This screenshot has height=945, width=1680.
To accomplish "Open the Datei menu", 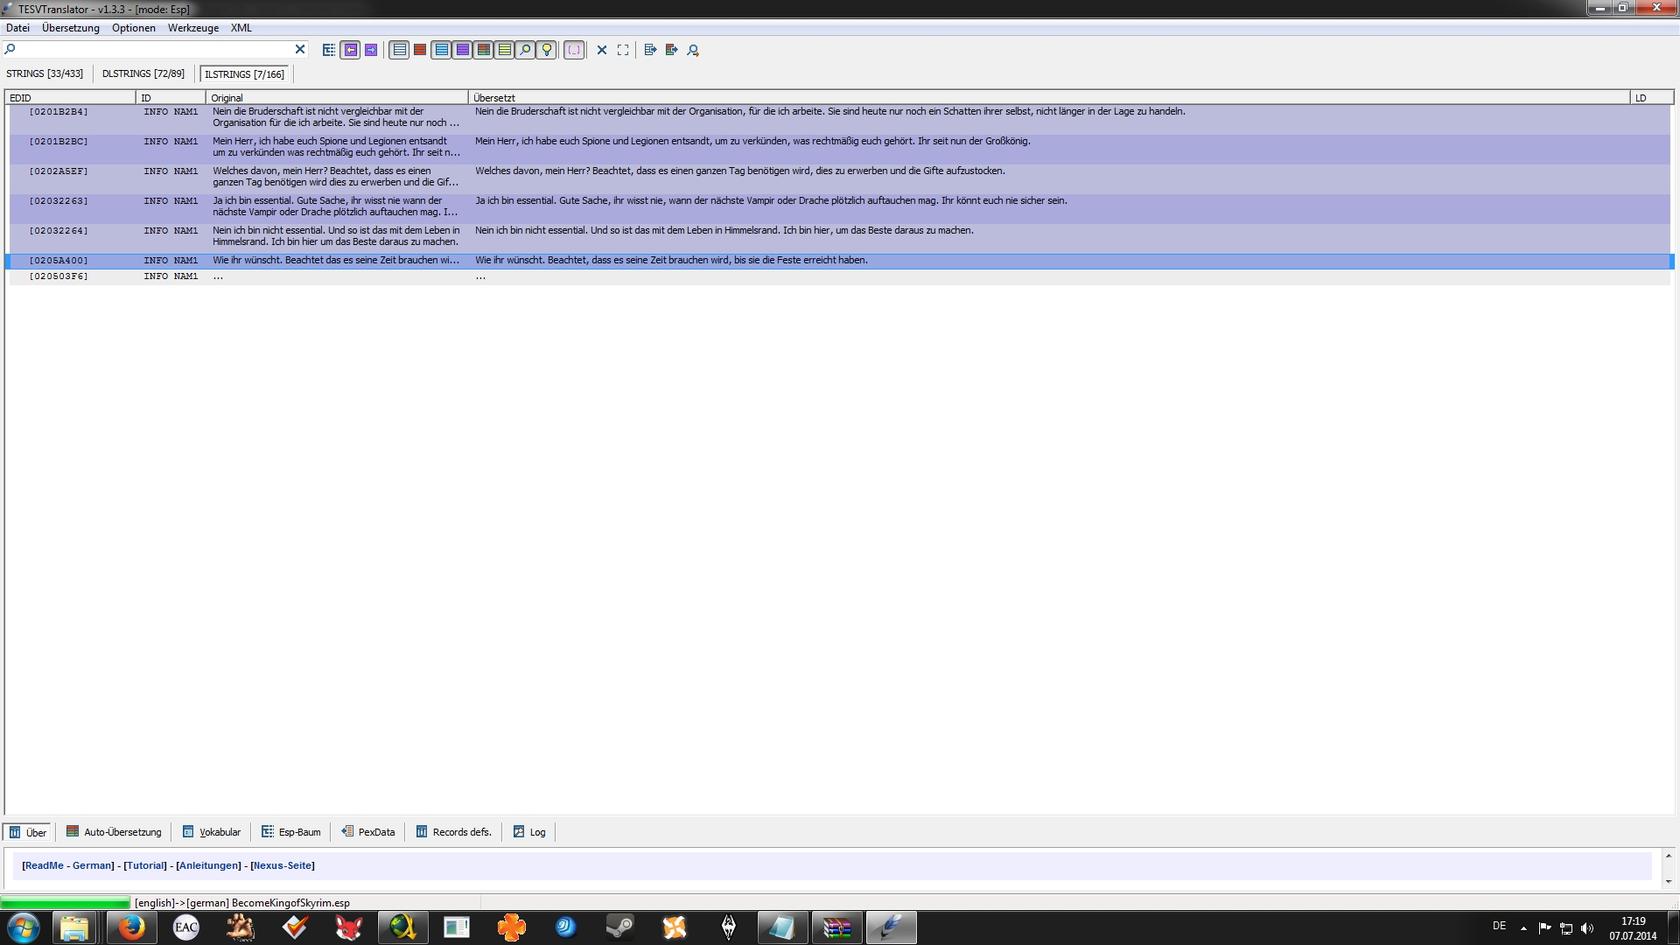I will coord(18,28).
